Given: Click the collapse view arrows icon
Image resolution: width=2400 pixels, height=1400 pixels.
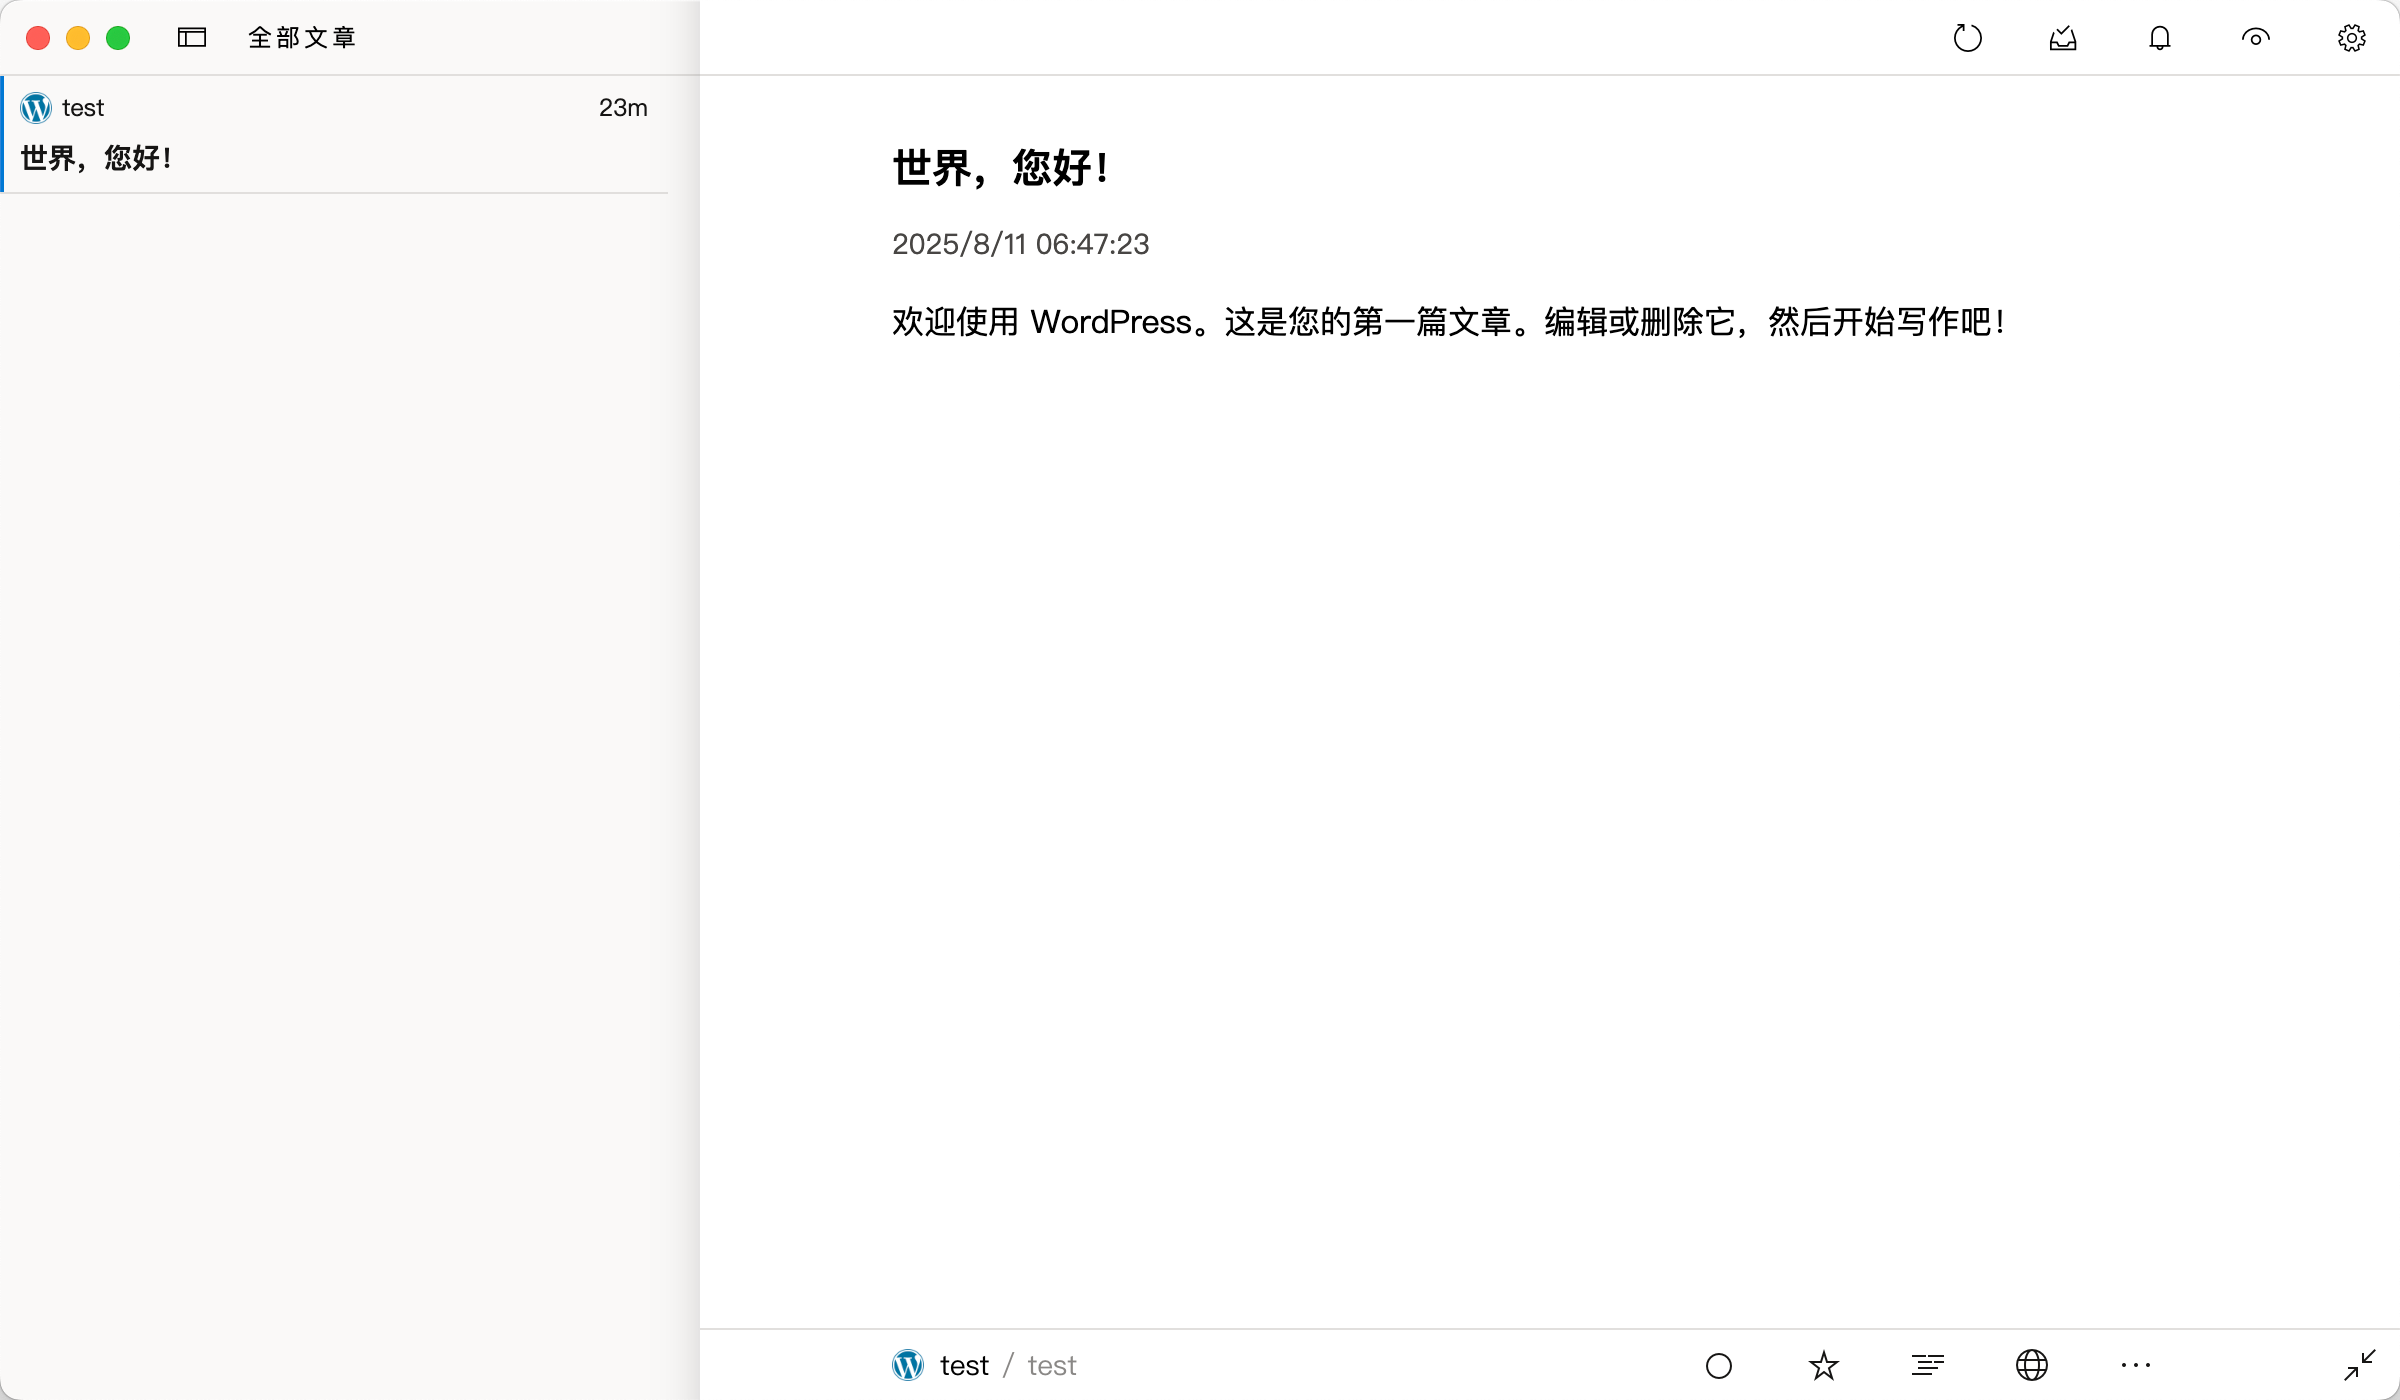Looking at the screenshot, I should (x=2359, y=1365).
